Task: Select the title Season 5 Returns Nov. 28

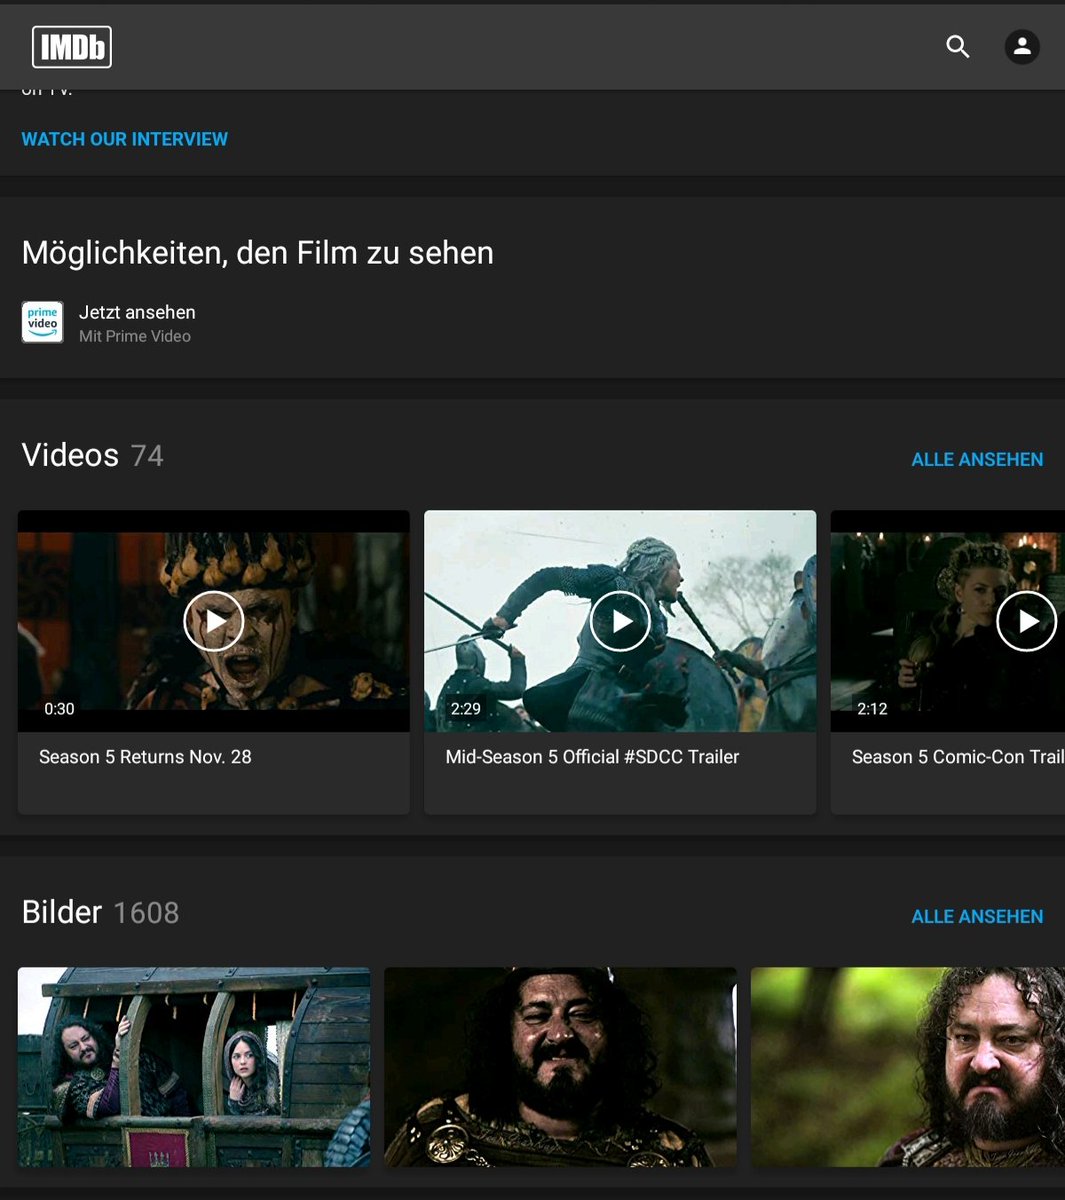Action: (145, 757)
